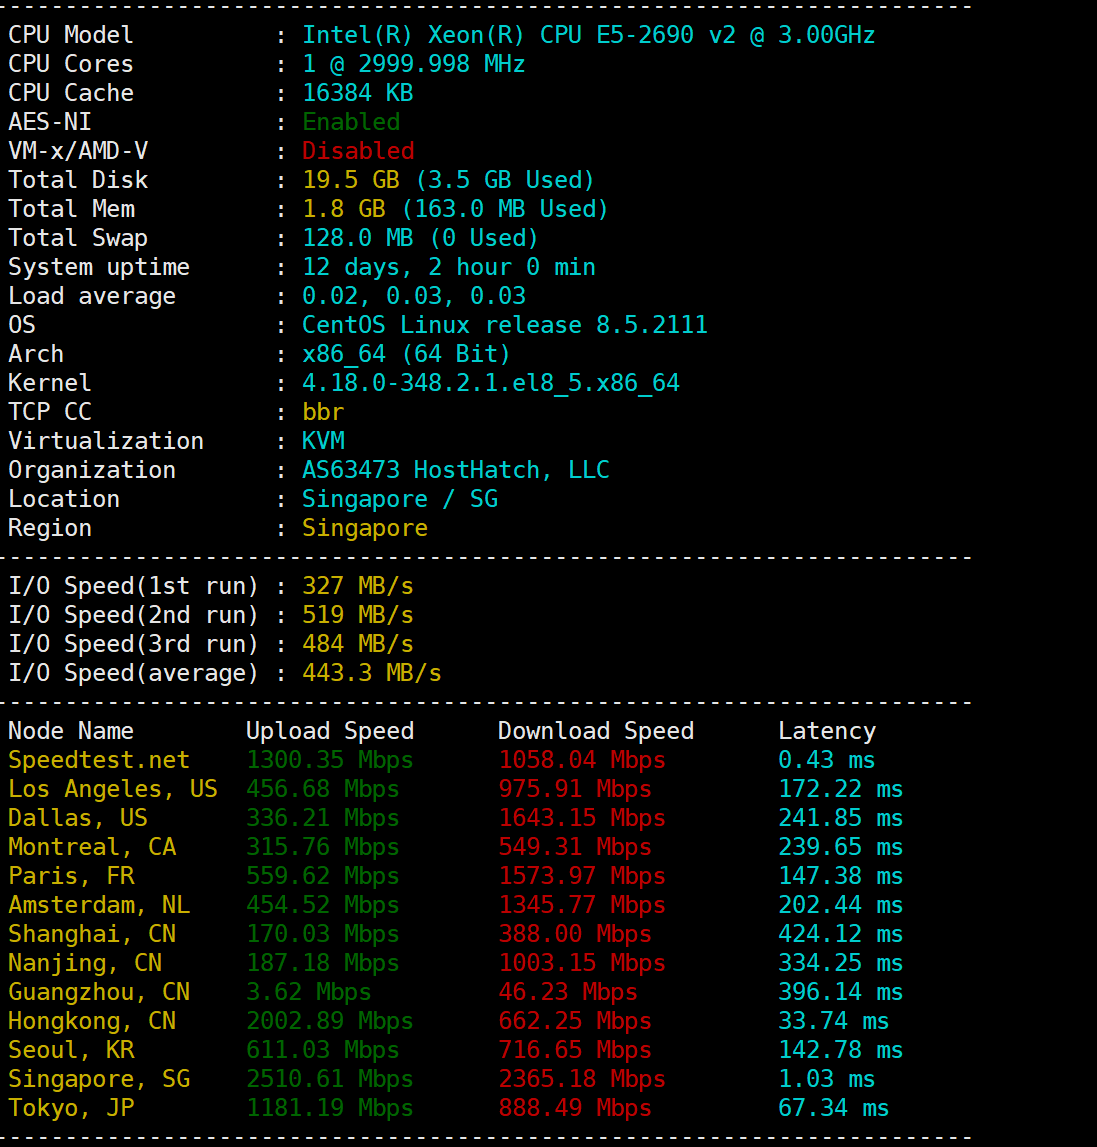The width and height of the screenshot is (1097, 1147).
Task: Click the Kernel version string 4.18.0-348.2.1
Action: tap(490, 383)
